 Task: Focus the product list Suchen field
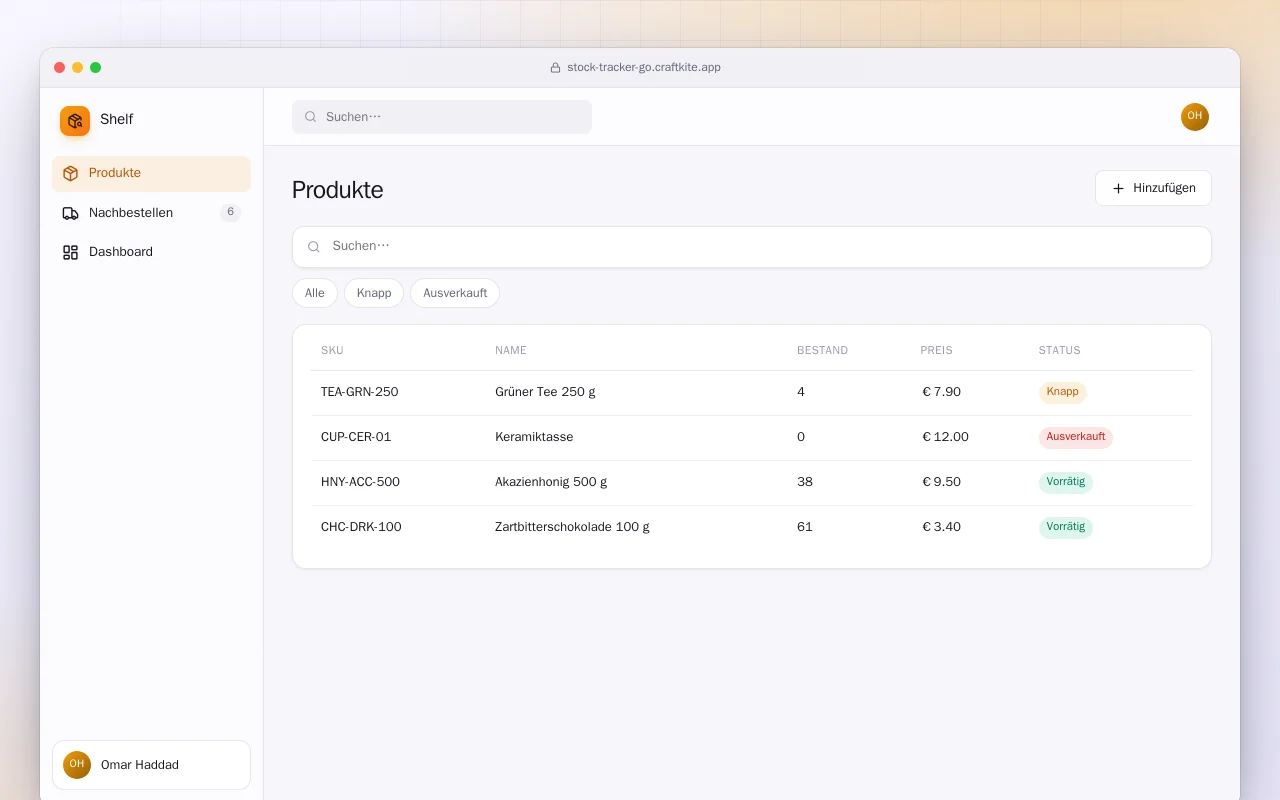coord(752,247)
